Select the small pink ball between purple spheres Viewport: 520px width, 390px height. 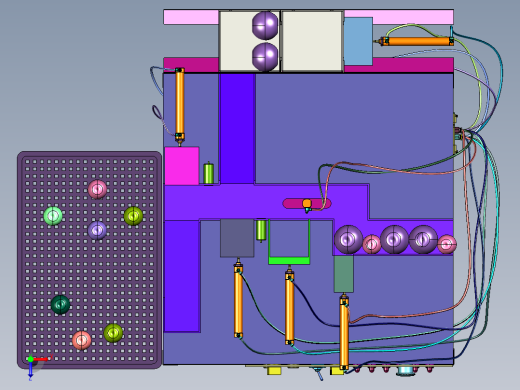click(371, 244)
